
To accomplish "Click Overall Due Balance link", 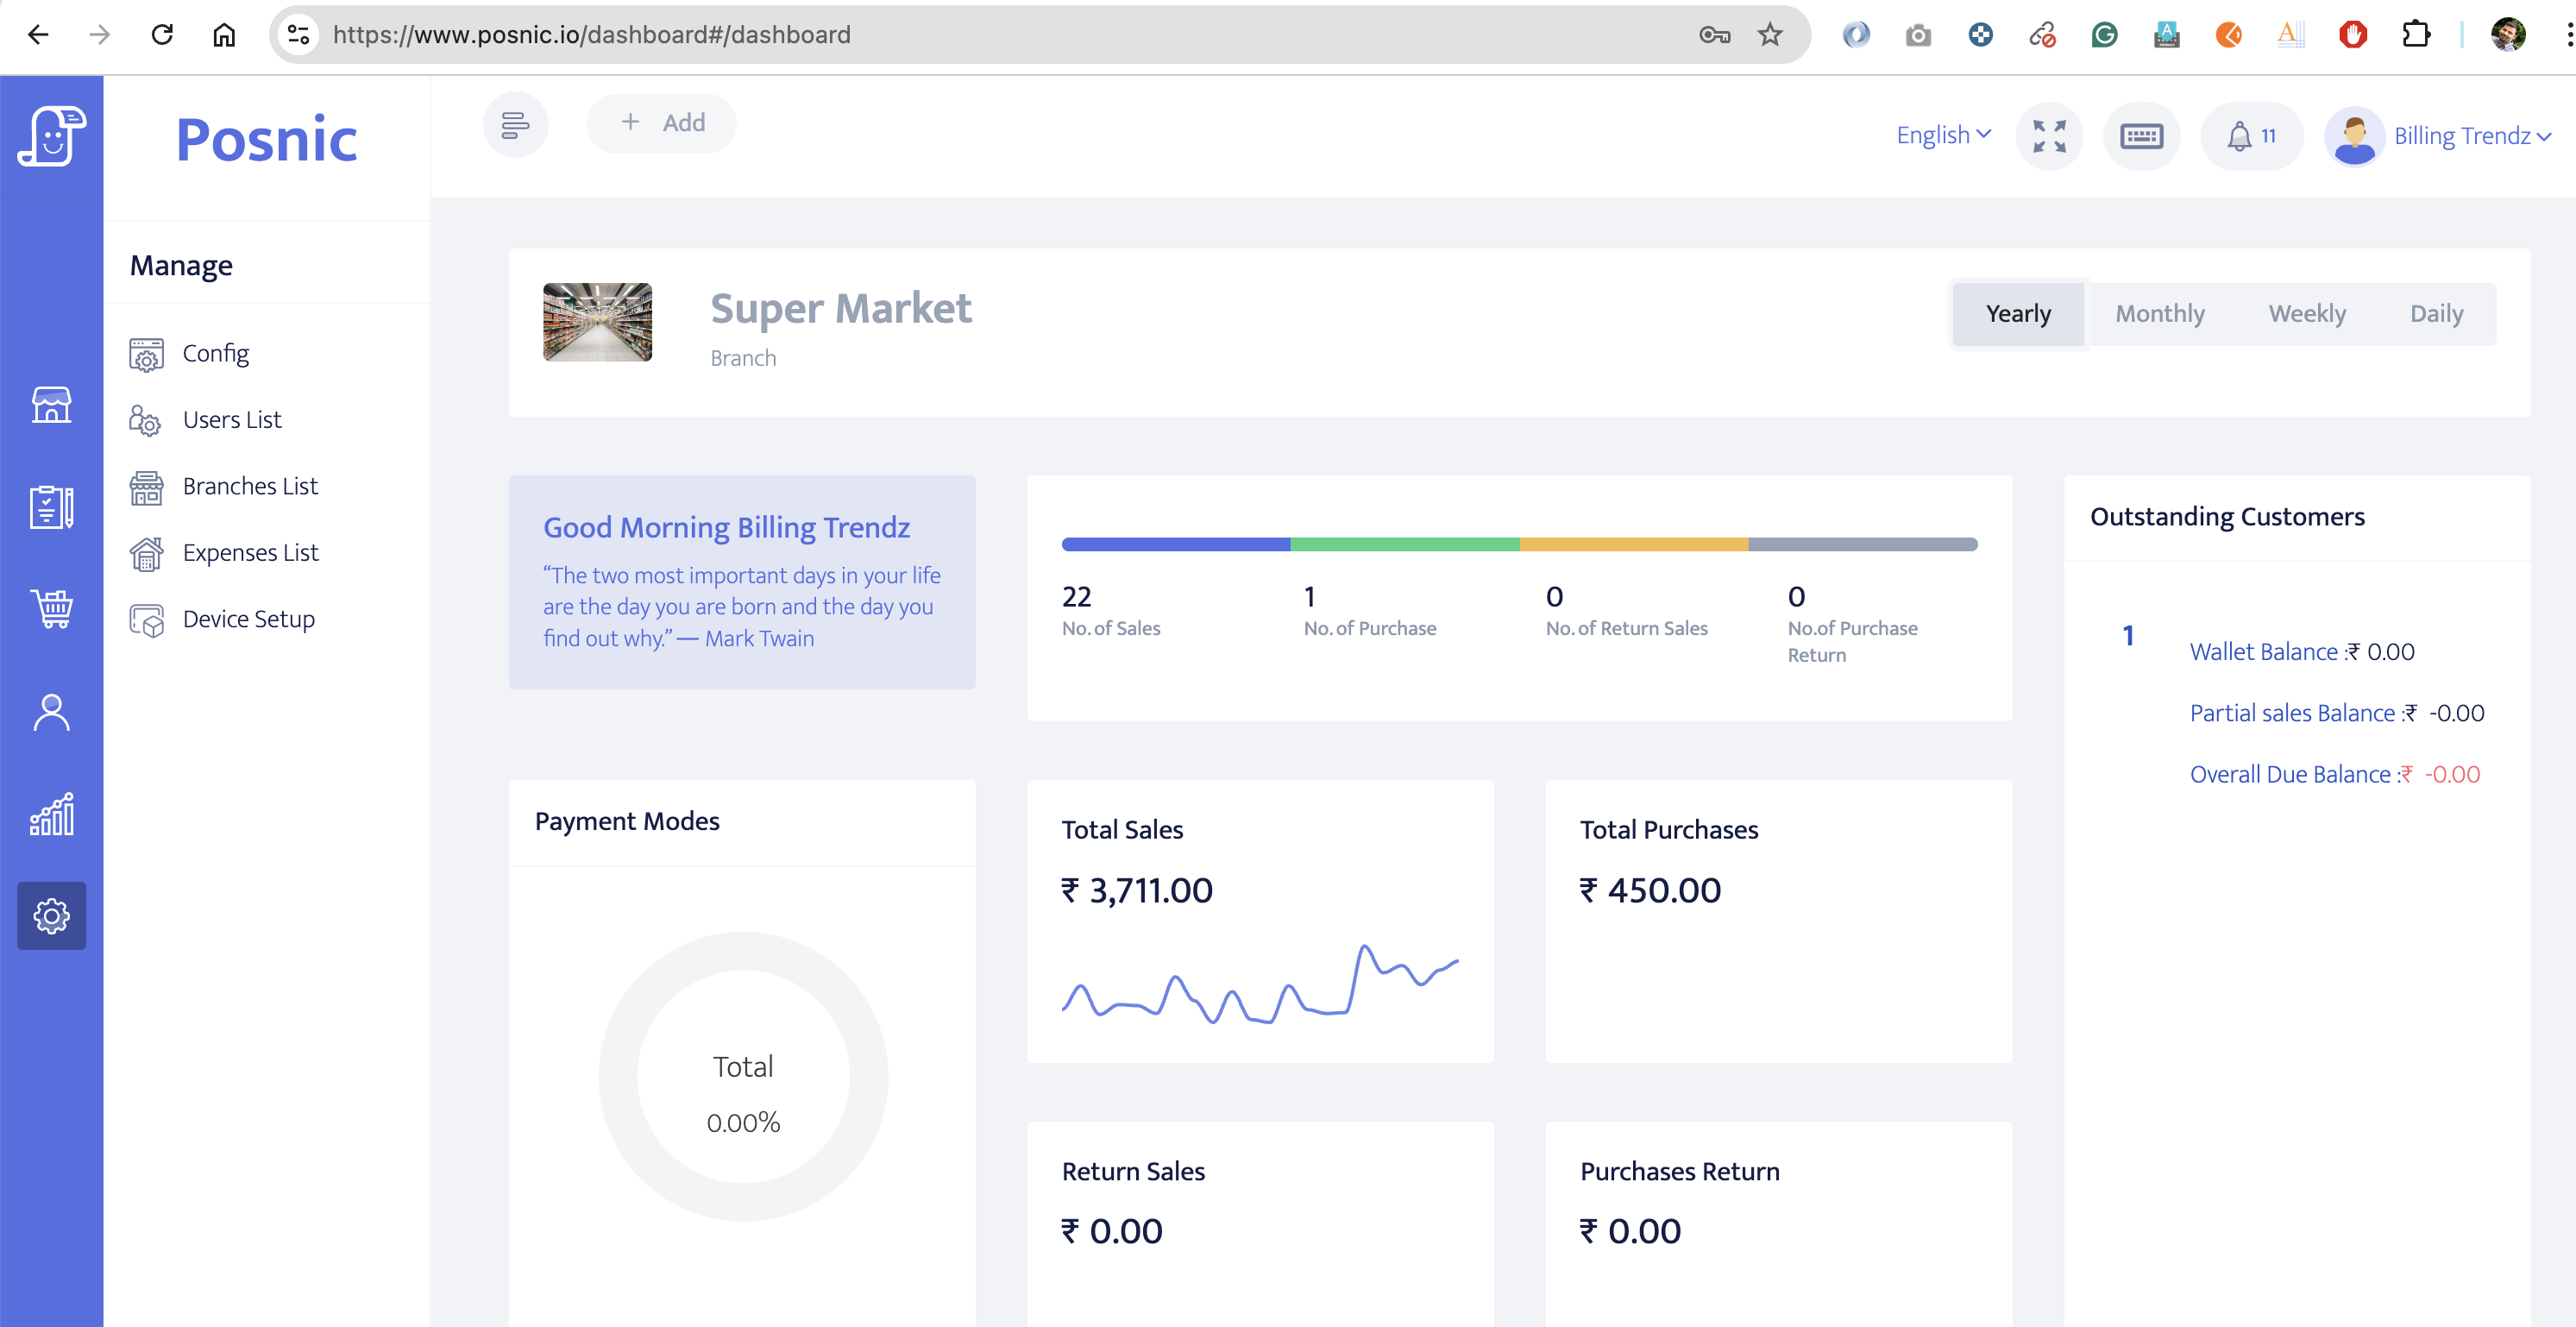I will (2289, 774).
